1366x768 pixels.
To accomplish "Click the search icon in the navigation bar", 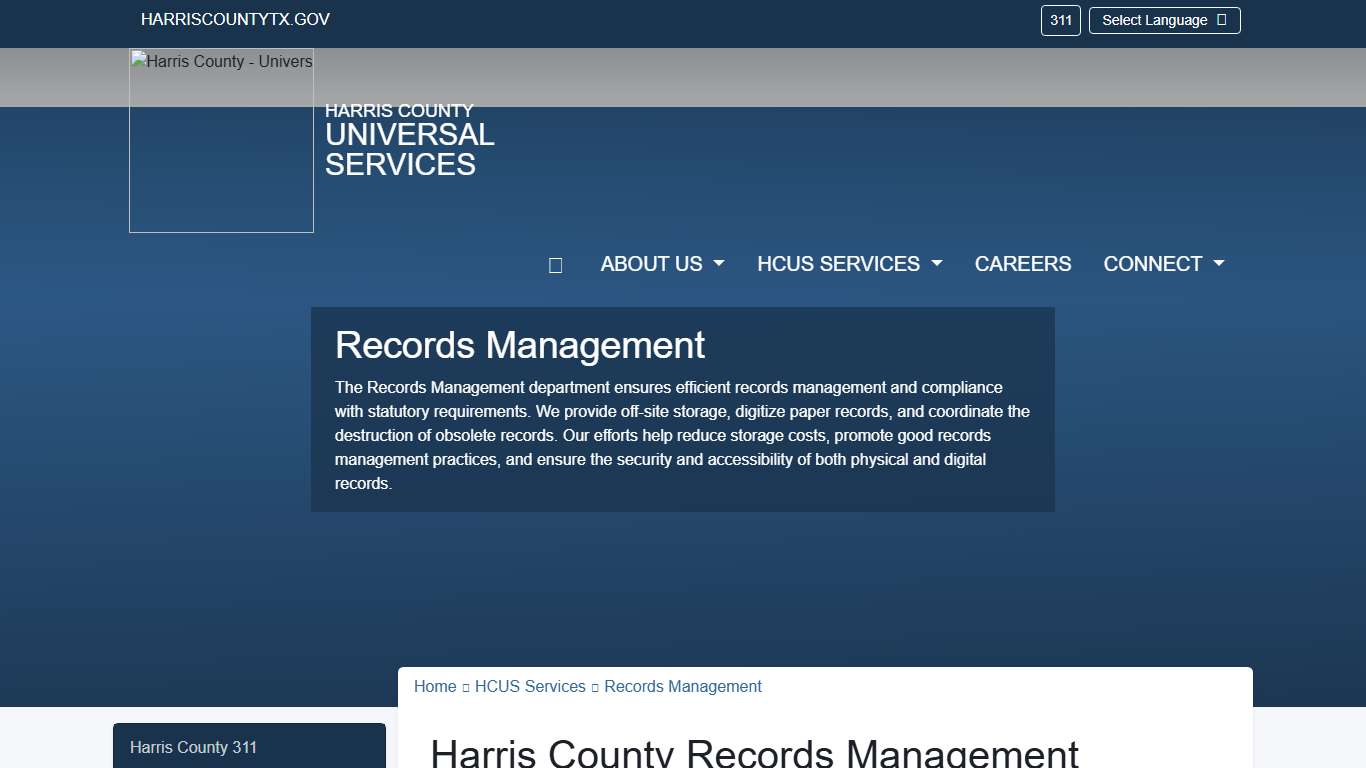I will (555, 264).
